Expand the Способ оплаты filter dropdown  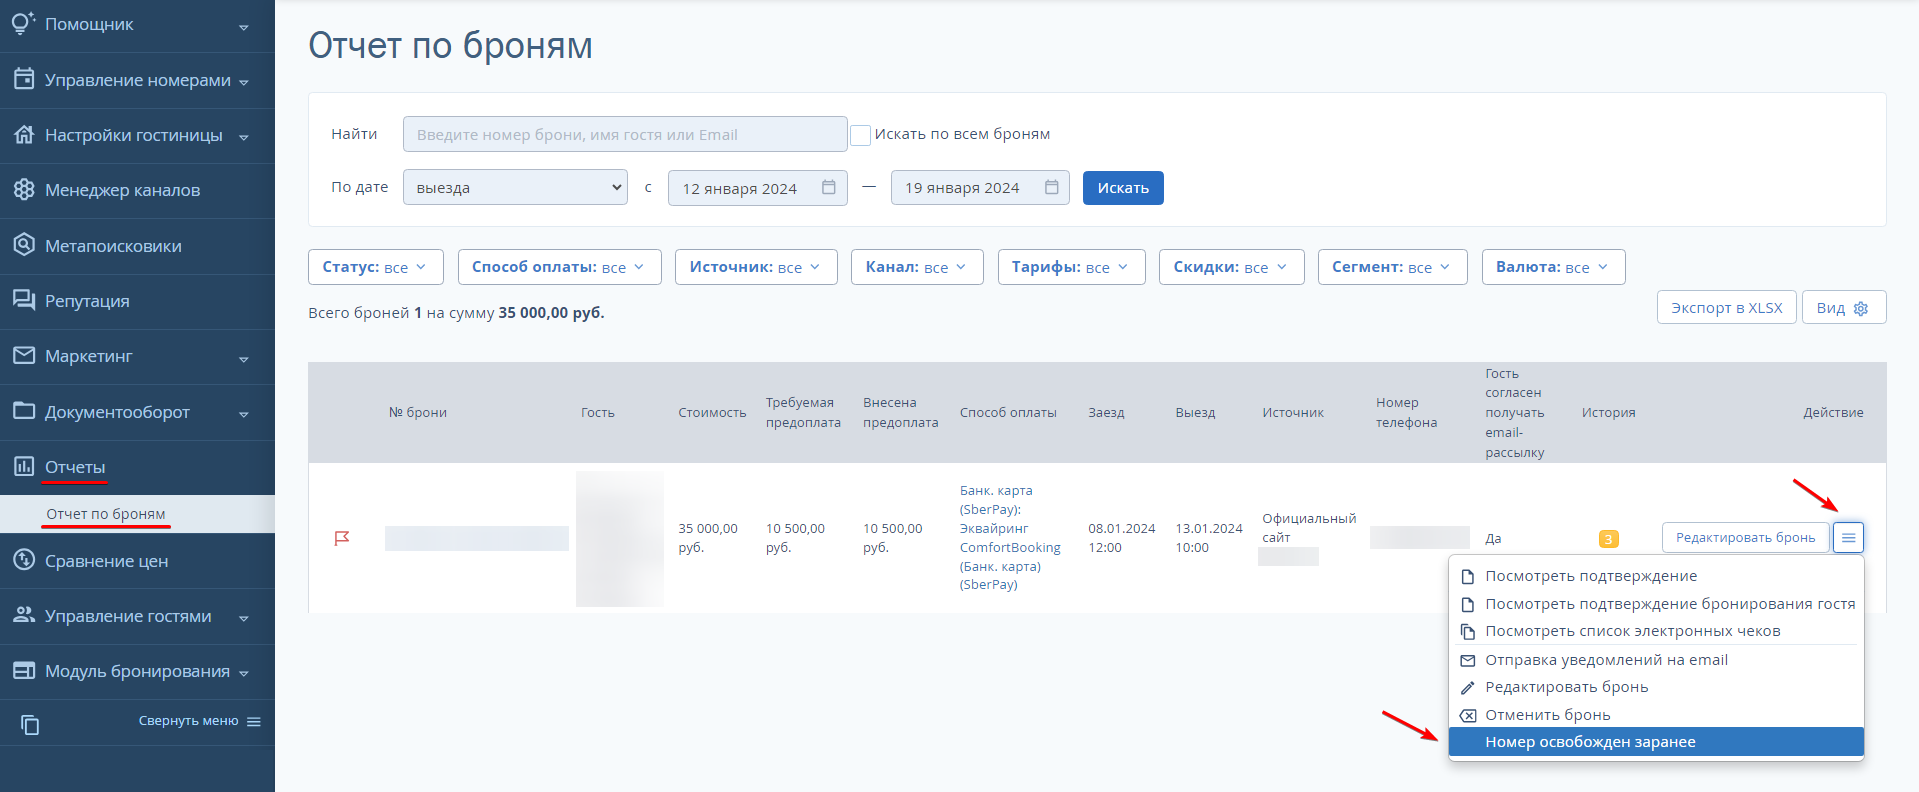(559, 267)
